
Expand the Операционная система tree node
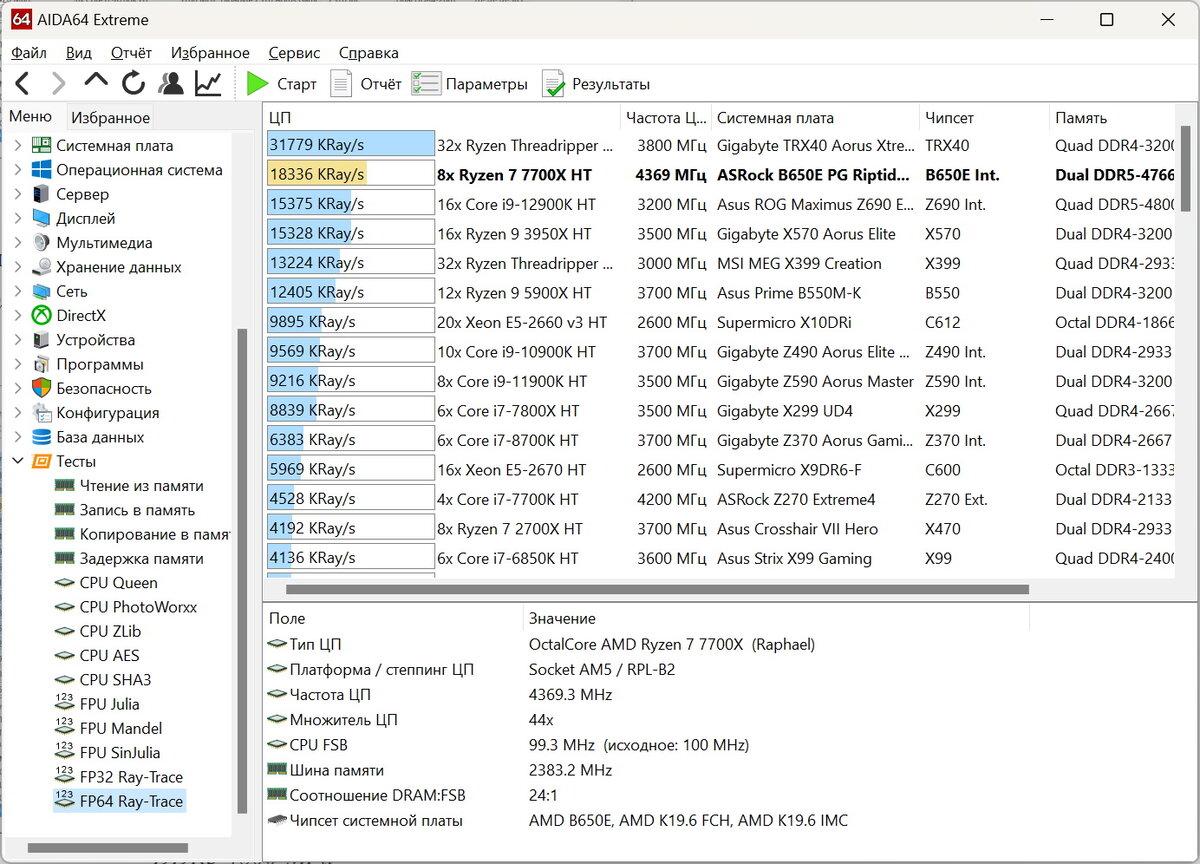(17, 170)
